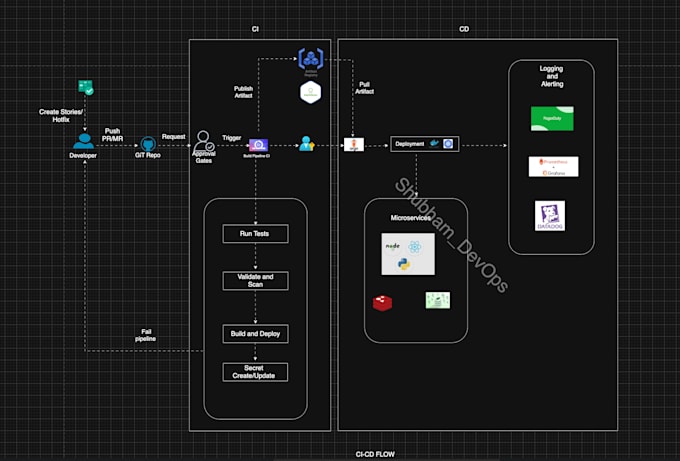Viewport: 680px width, 461px height.
Task: Select the Fail pipeline label
Action: (145, 335)
